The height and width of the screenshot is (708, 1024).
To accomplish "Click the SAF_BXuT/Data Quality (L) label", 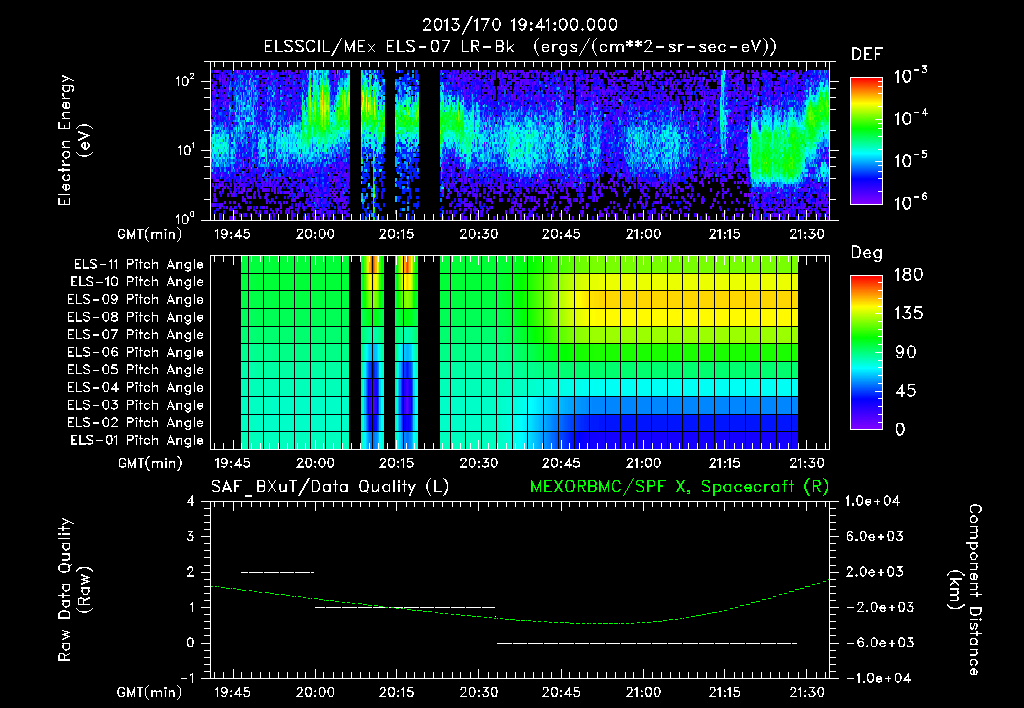I will [330, 487].
